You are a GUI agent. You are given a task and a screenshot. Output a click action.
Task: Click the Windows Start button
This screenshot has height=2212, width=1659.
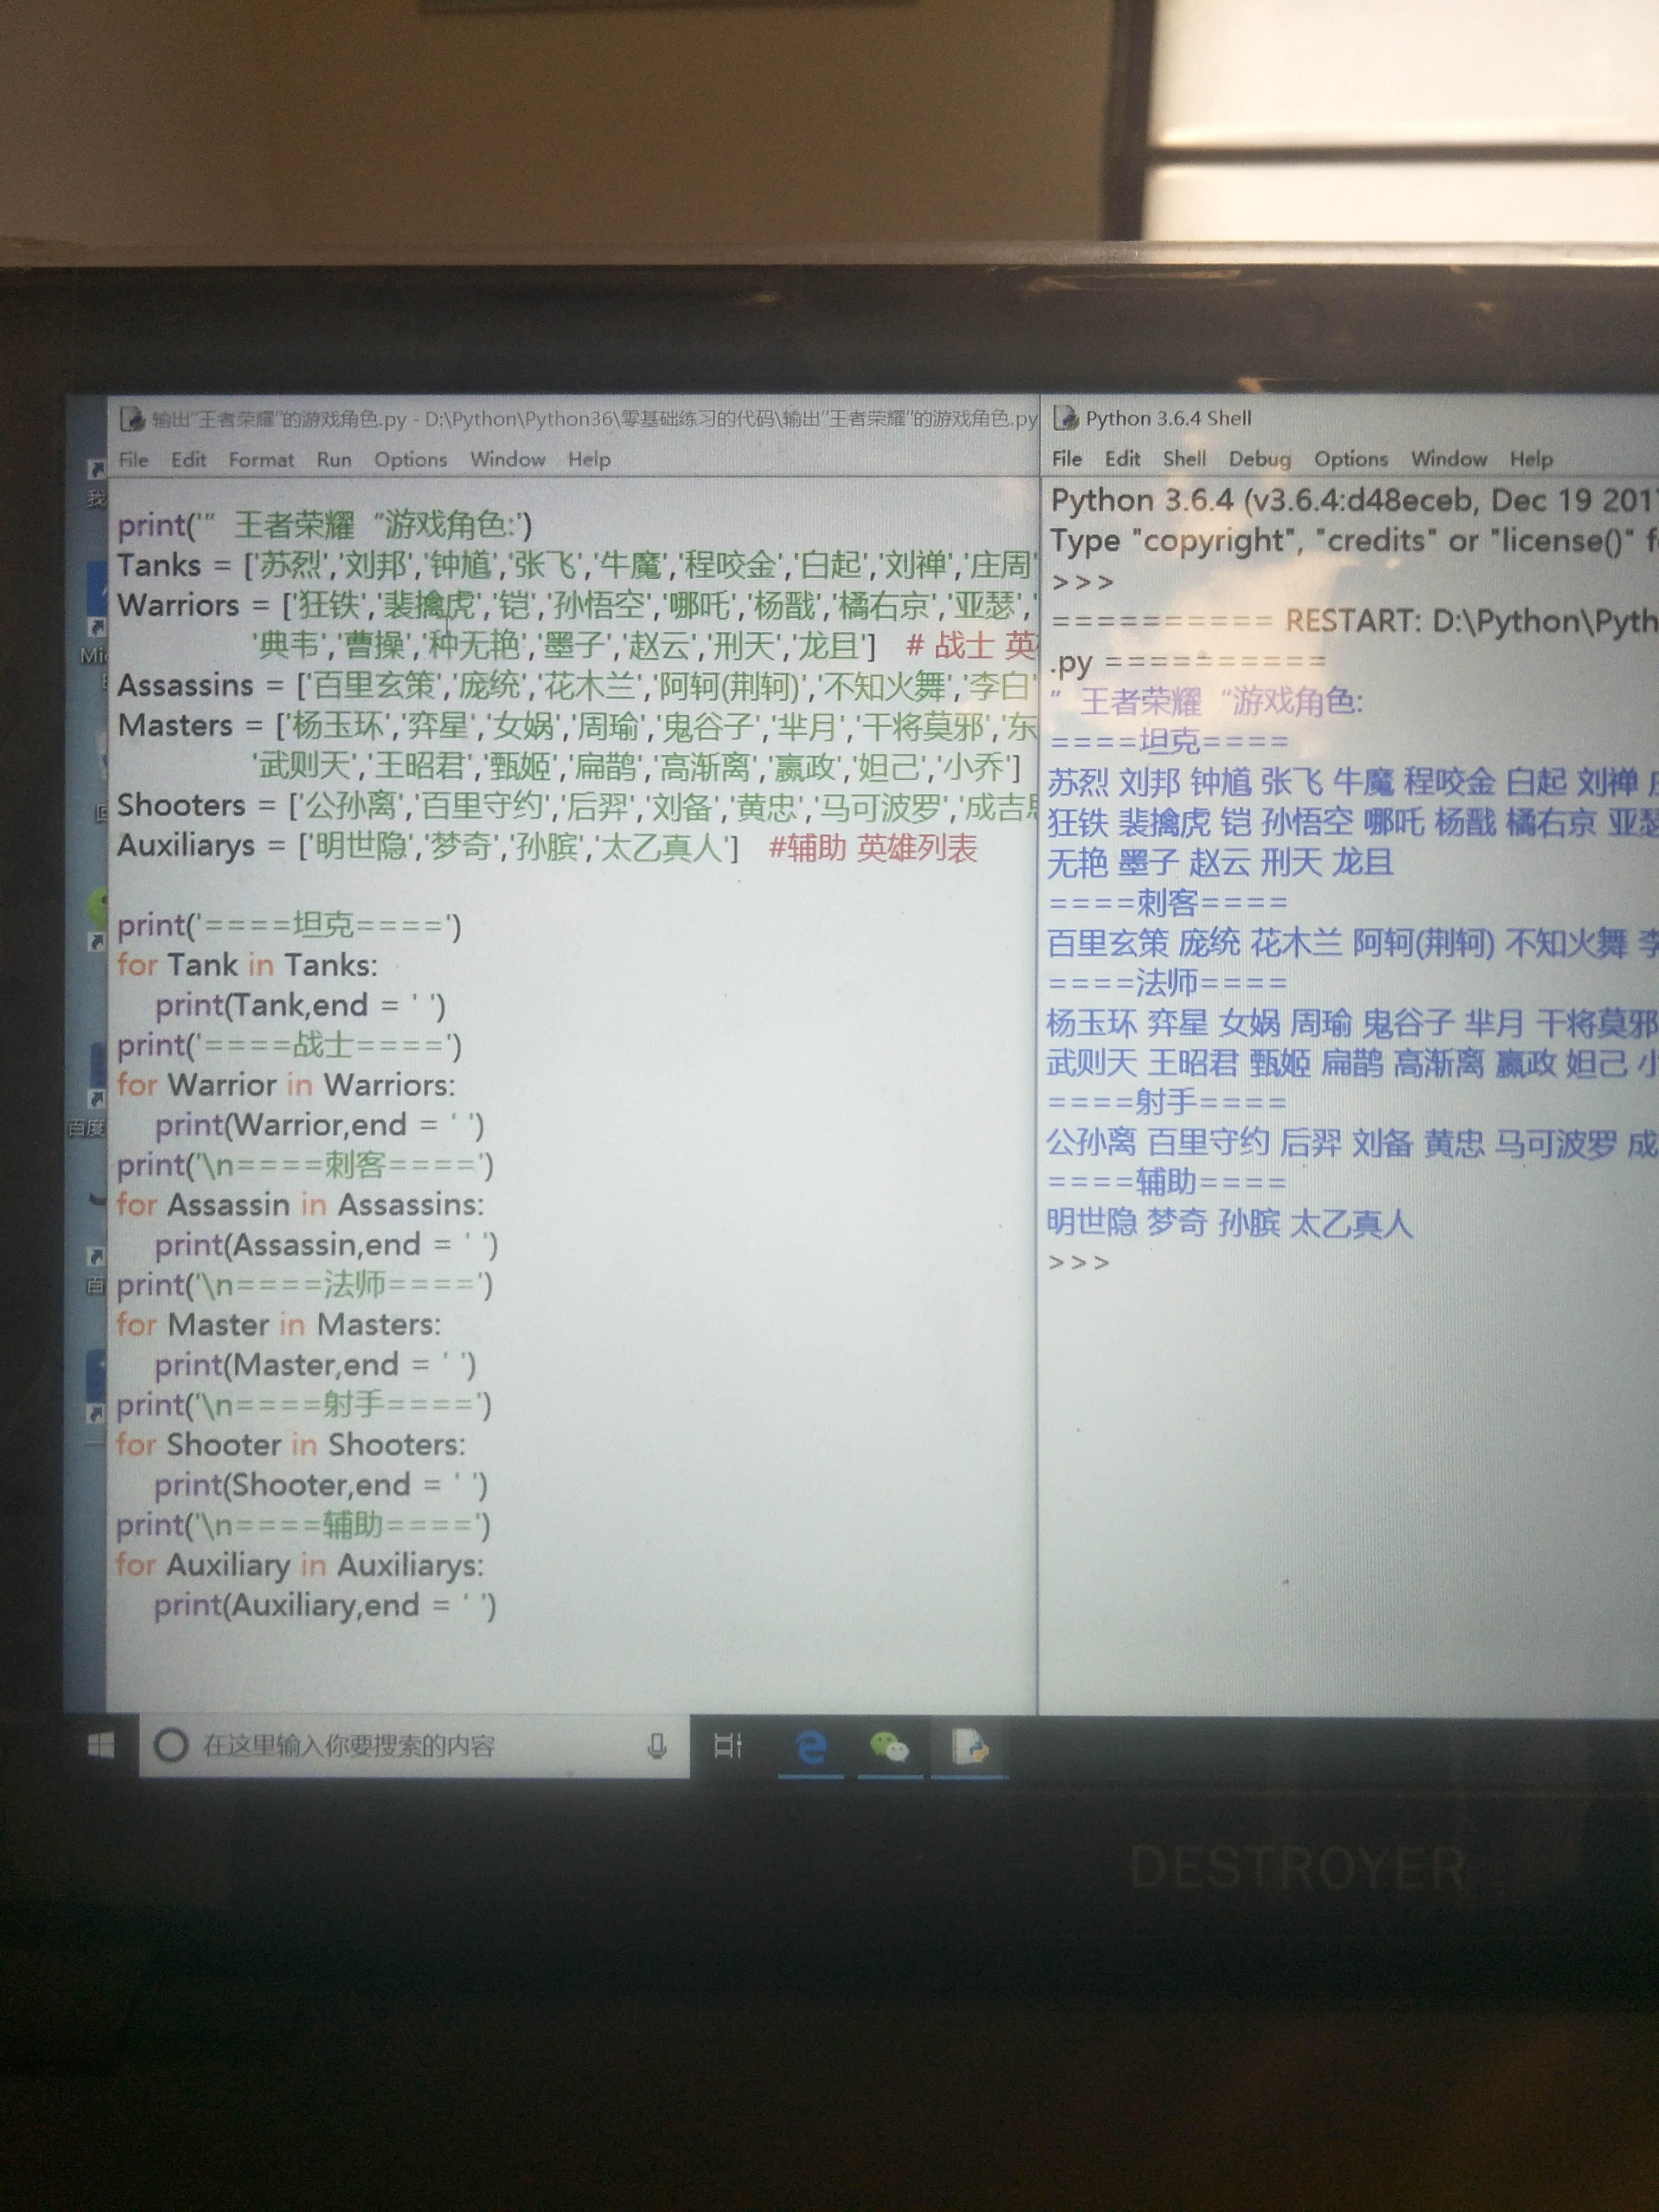pyautogui.click(x=101, y=1746)
